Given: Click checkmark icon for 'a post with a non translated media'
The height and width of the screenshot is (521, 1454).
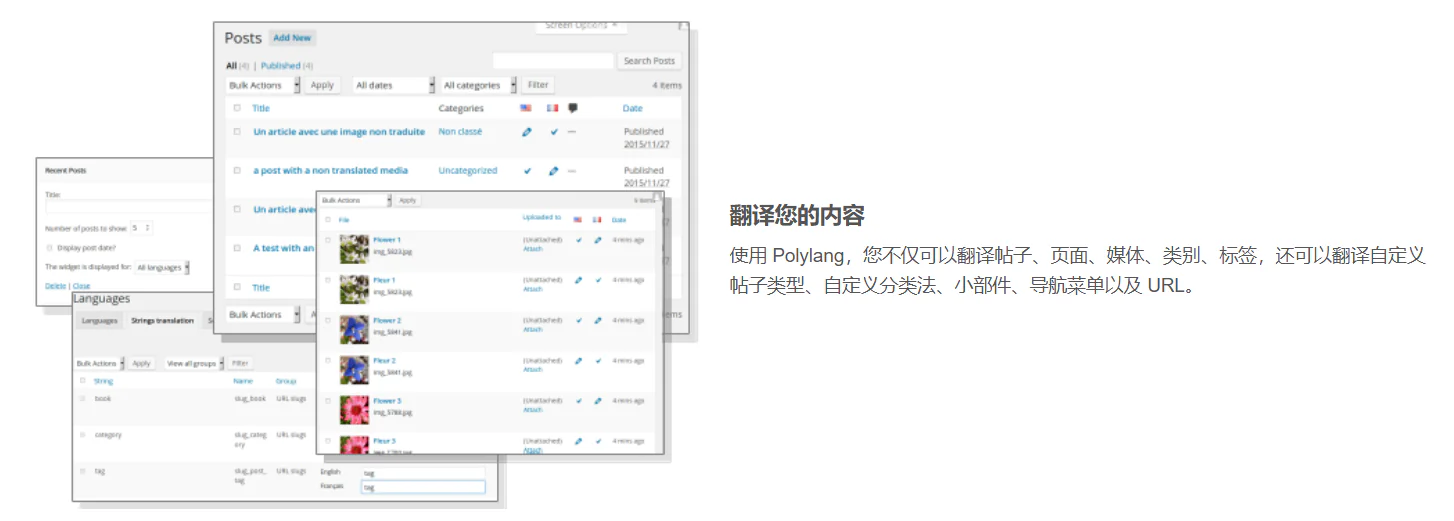Looking at the screenshot, I should tap(527, 171).
